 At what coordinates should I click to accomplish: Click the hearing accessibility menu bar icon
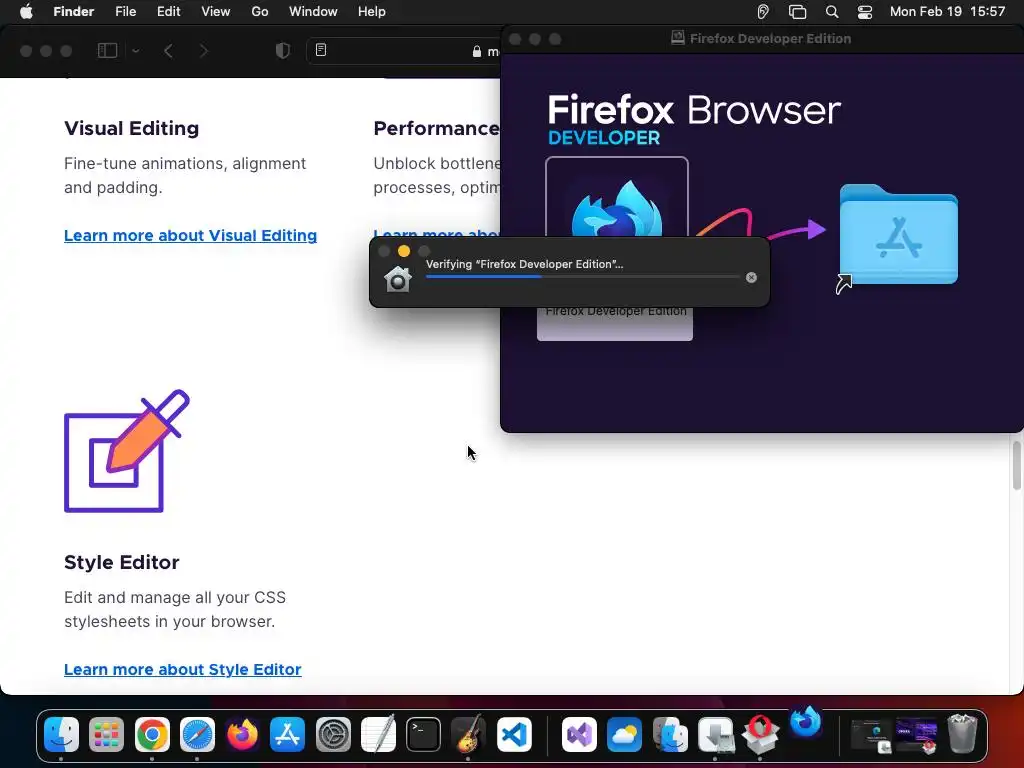(x=763, y=12)
